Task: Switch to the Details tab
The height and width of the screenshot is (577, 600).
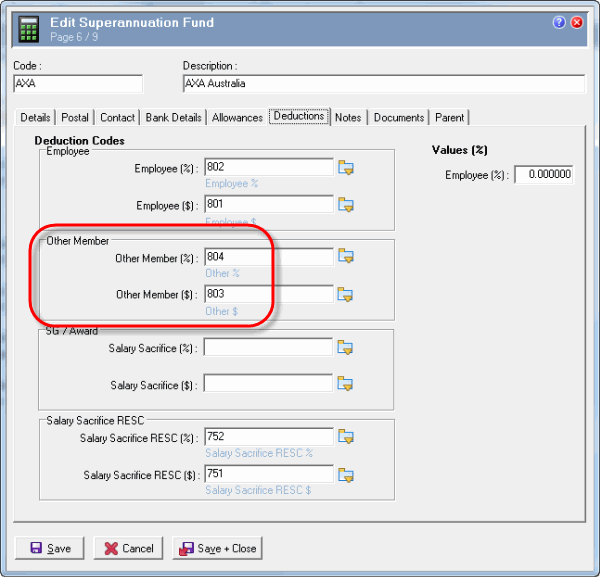Action: (x=35, y=117)
